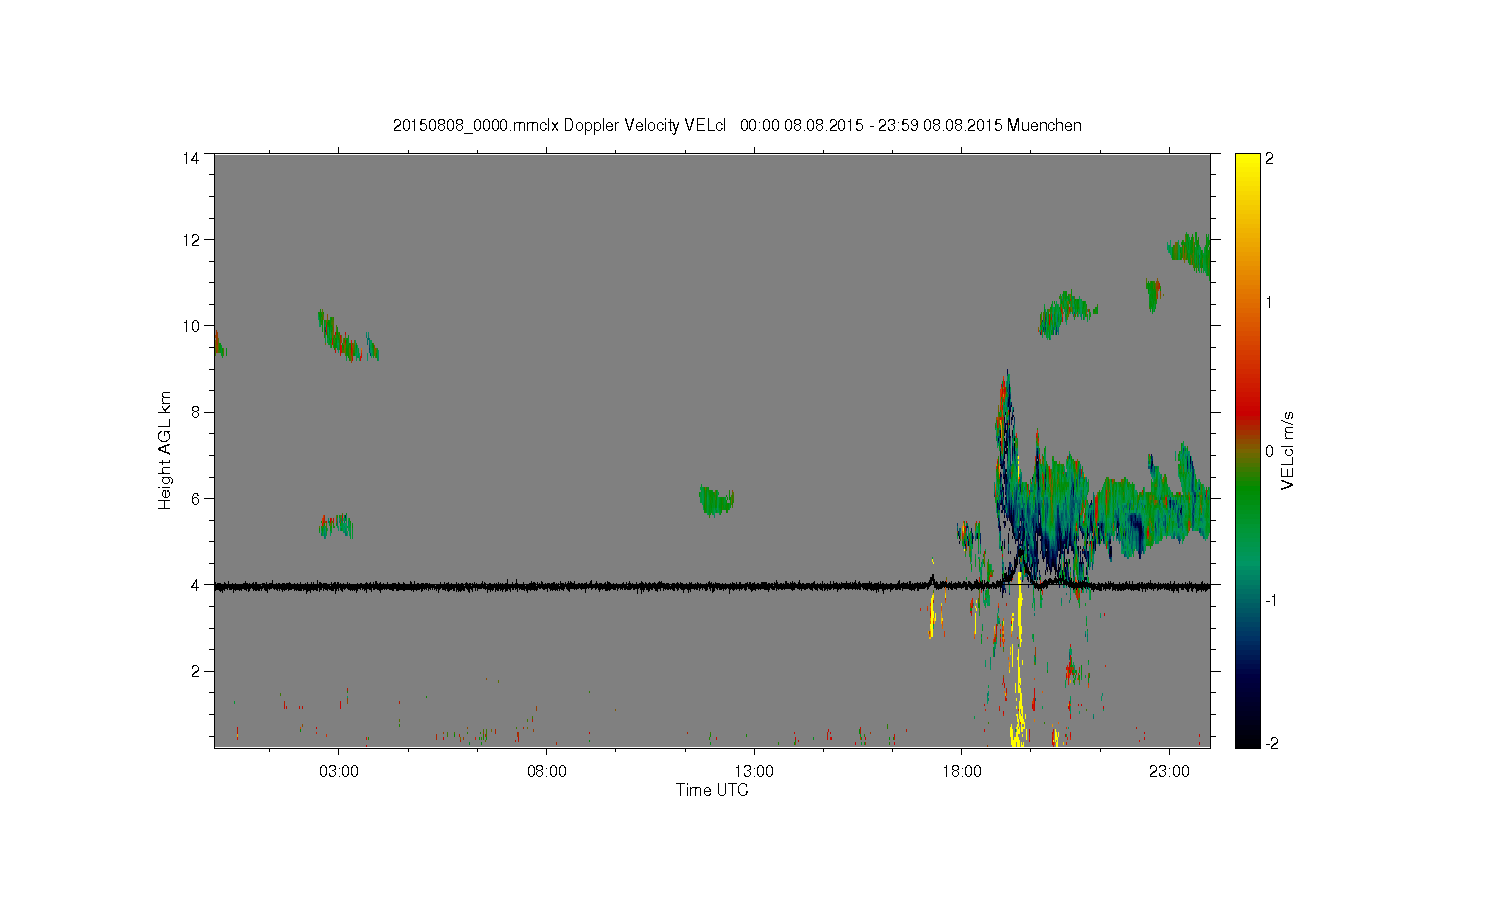Image resolution: width=1500 pixels, height=900 pixels.
Task: Click the 03:00 time axis label
Action: (338, 771)
